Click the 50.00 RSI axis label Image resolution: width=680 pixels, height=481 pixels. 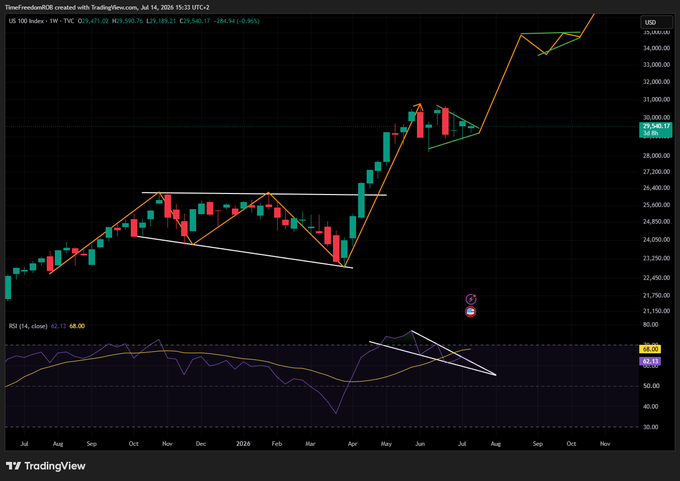click(x=651, y=386)
